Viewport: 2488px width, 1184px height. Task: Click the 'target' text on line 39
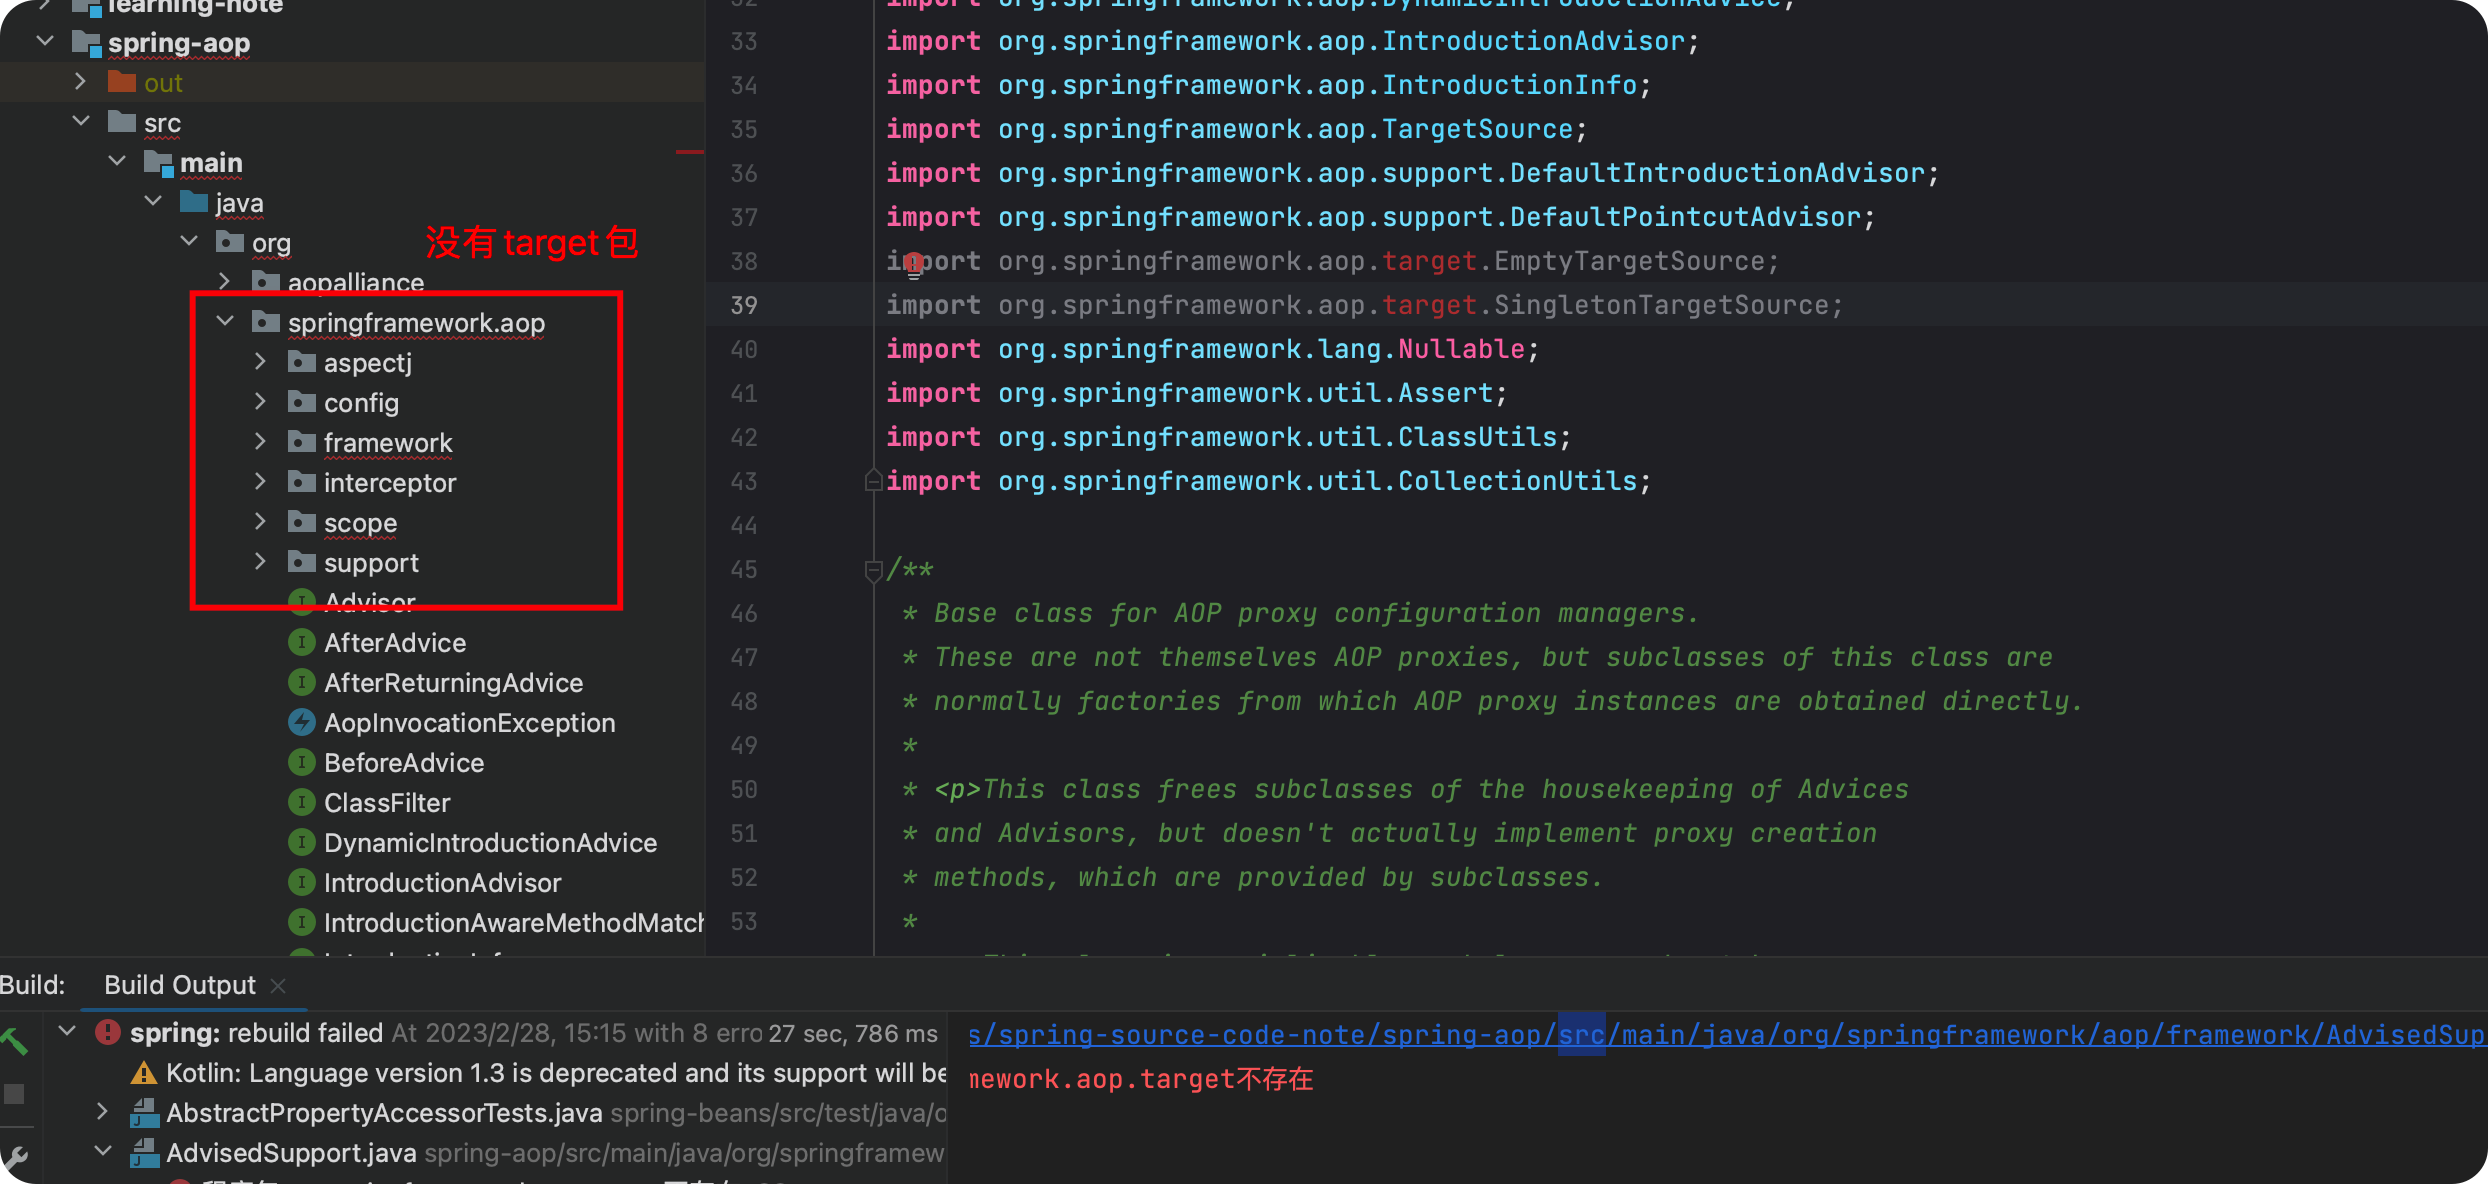pyautogui.click(x=1430, y=305)
